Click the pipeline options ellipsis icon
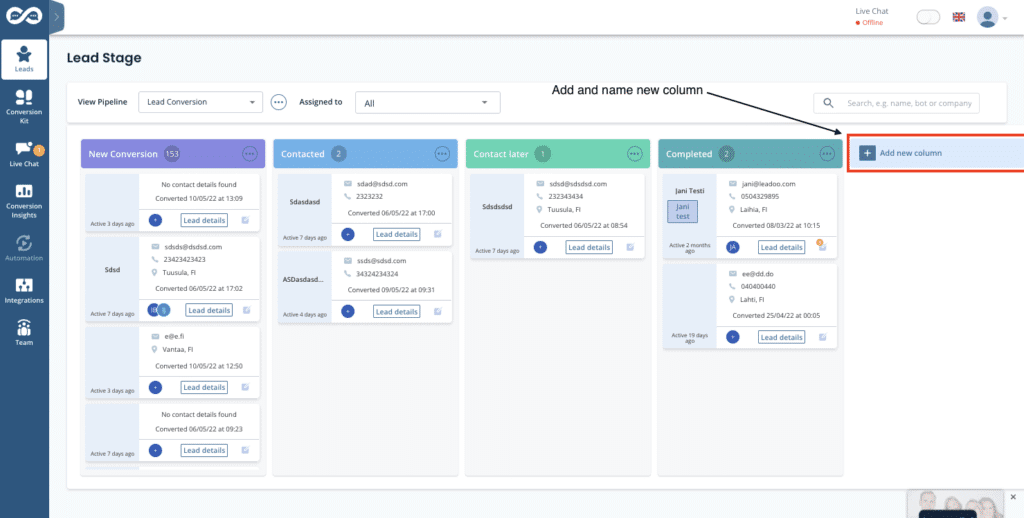 click(x=279, y=102)
